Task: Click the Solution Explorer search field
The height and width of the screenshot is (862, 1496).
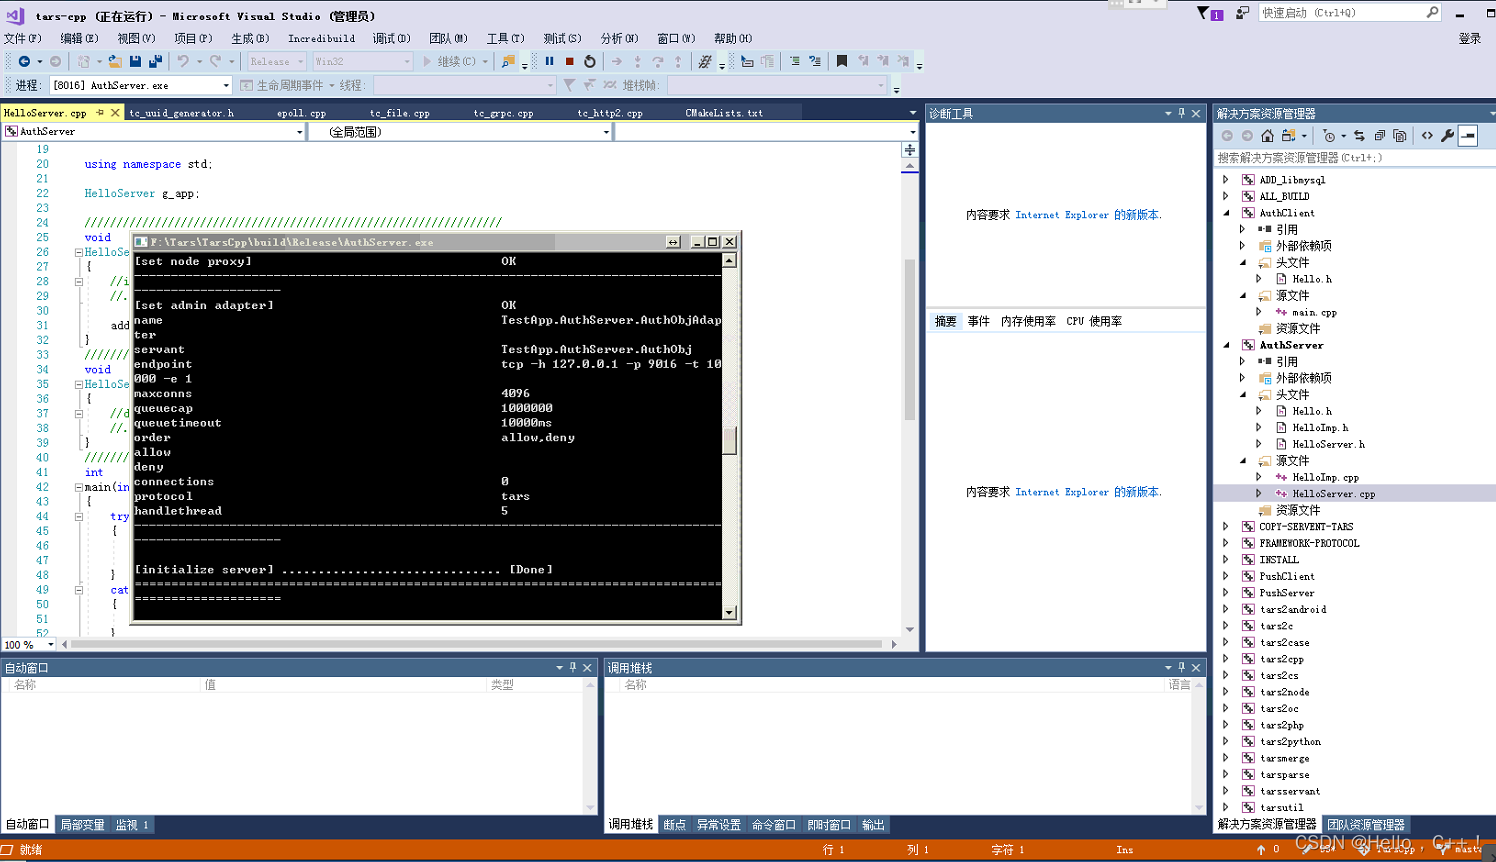Action: [x=1353, y=158]
